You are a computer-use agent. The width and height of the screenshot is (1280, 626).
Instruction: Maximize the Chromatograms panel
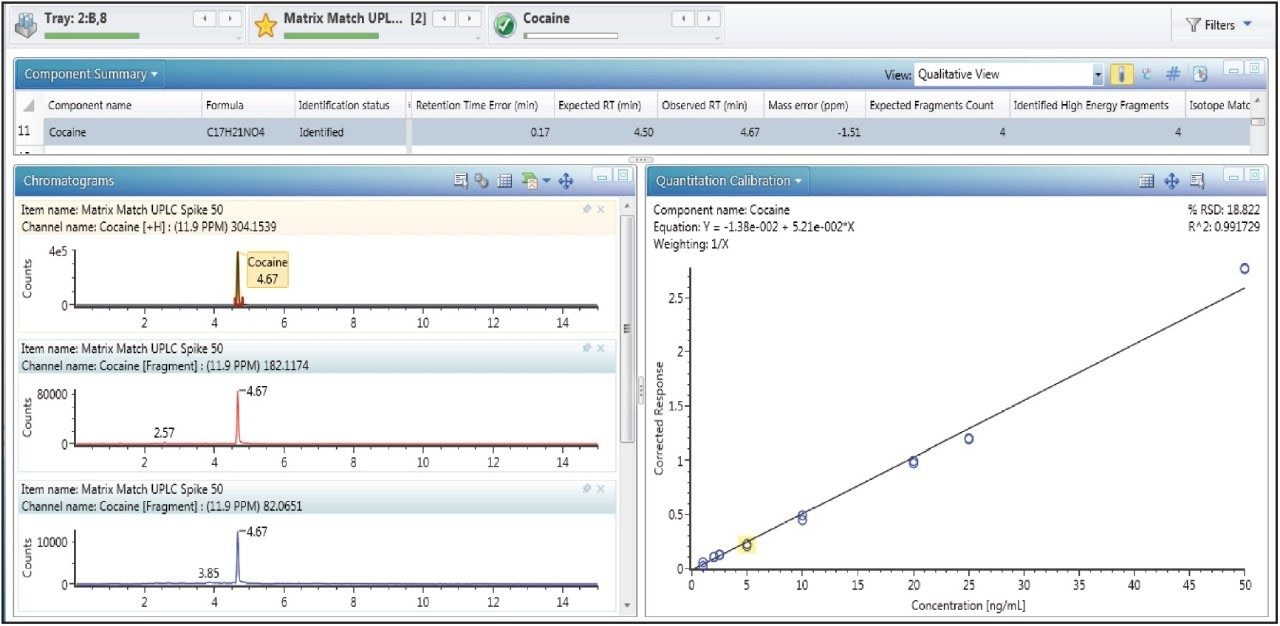(x=621, y=175)
